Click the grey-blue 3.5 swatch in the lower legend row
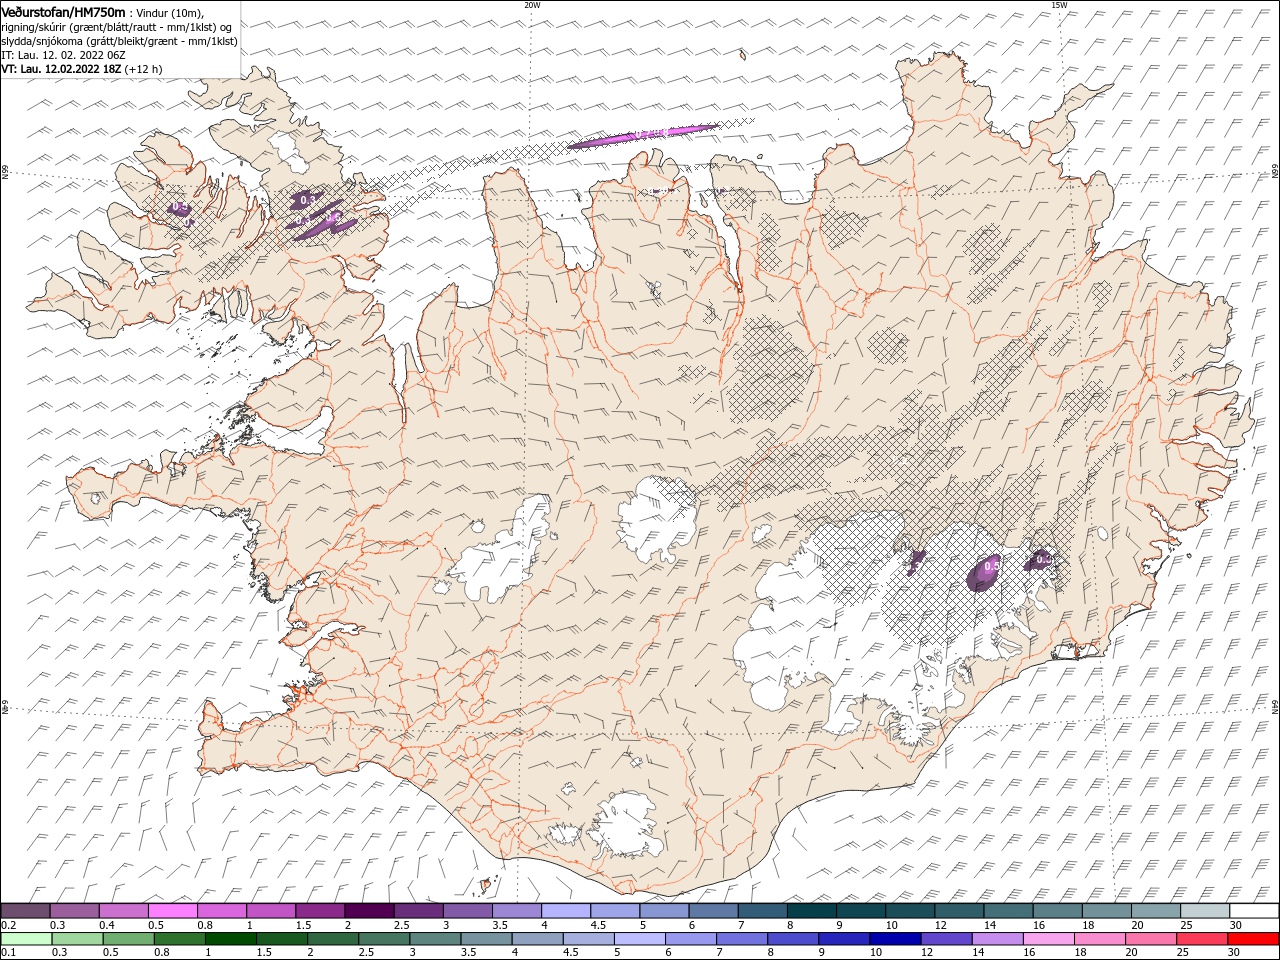Viewport: 1280px width, 960px height. (x=487, y=938)
